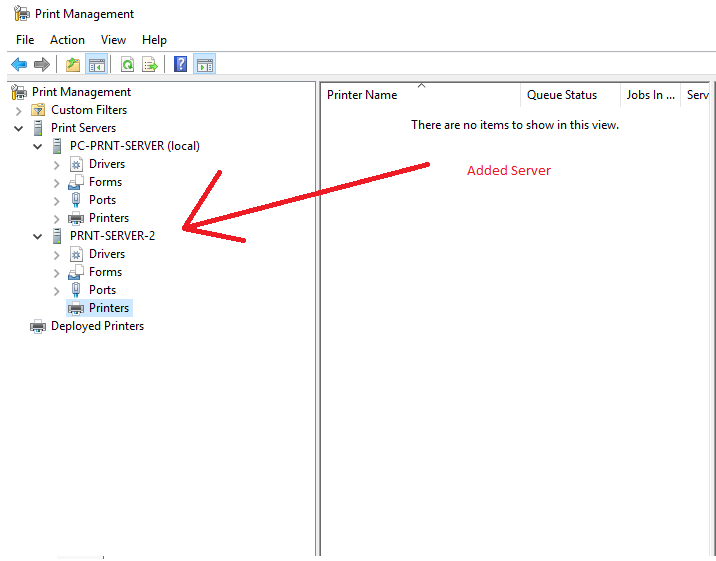Click Print Management title bar app icon
Image resolution: width=716 pixels, height=561 pixels.
tap(21, 14)
